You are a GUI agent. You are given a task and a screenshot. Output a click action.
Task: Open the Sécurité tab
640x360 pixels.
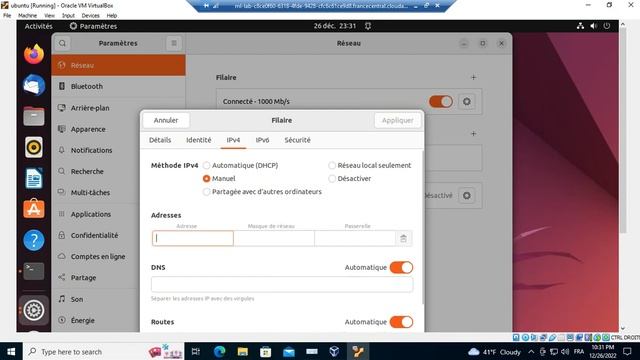click(298, 140)
